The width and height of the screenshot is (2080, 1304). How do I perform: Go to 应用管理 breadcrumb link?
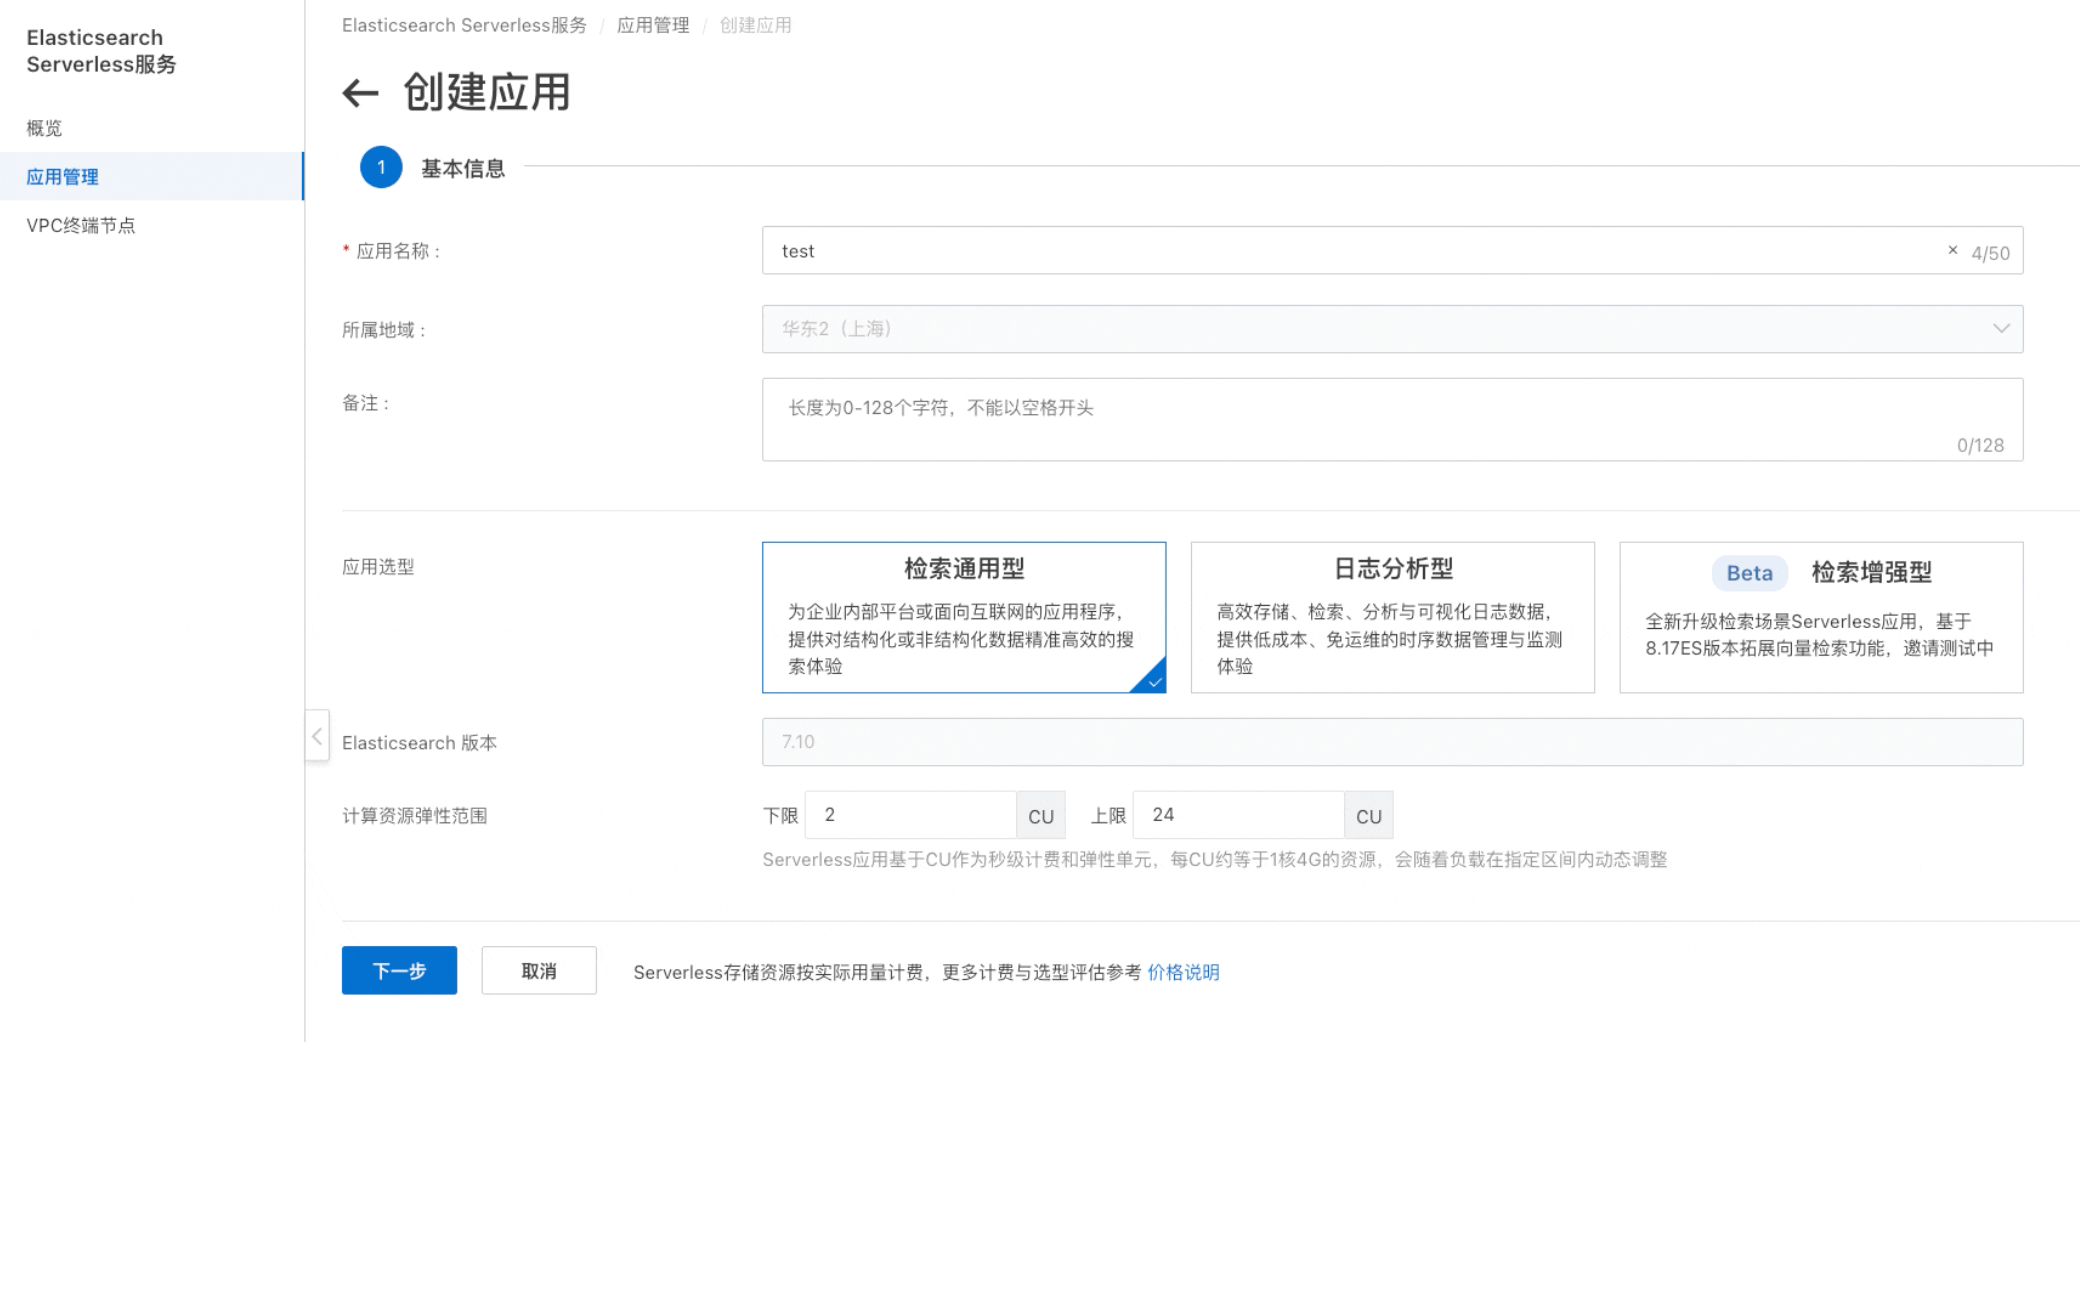[x=653, y=25]
